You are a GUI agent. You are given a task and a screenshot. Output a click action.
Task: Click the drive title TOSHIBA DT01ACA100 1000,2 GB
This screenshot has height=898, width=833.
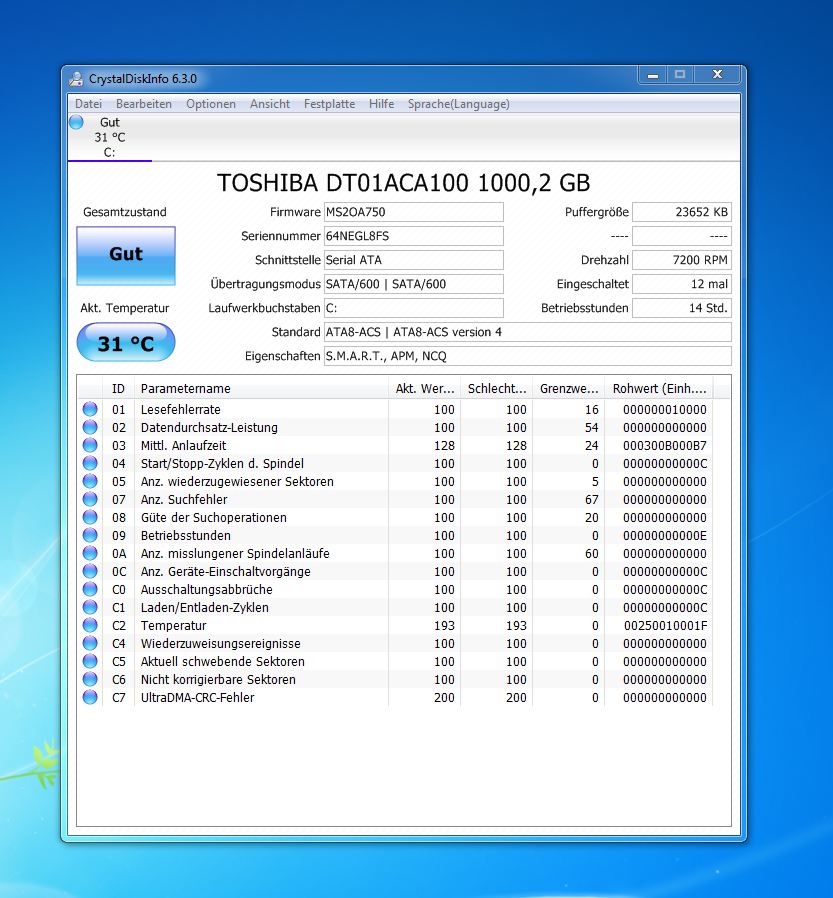403,183
